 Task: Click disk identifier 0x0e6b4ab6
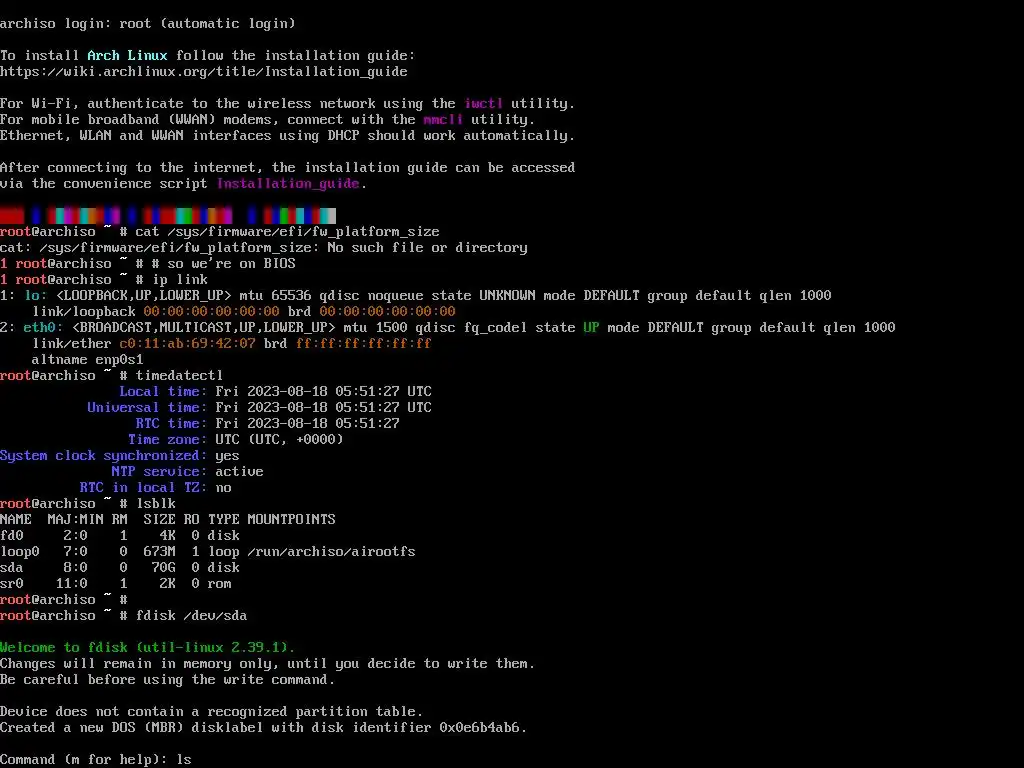(x=479, y=728)
